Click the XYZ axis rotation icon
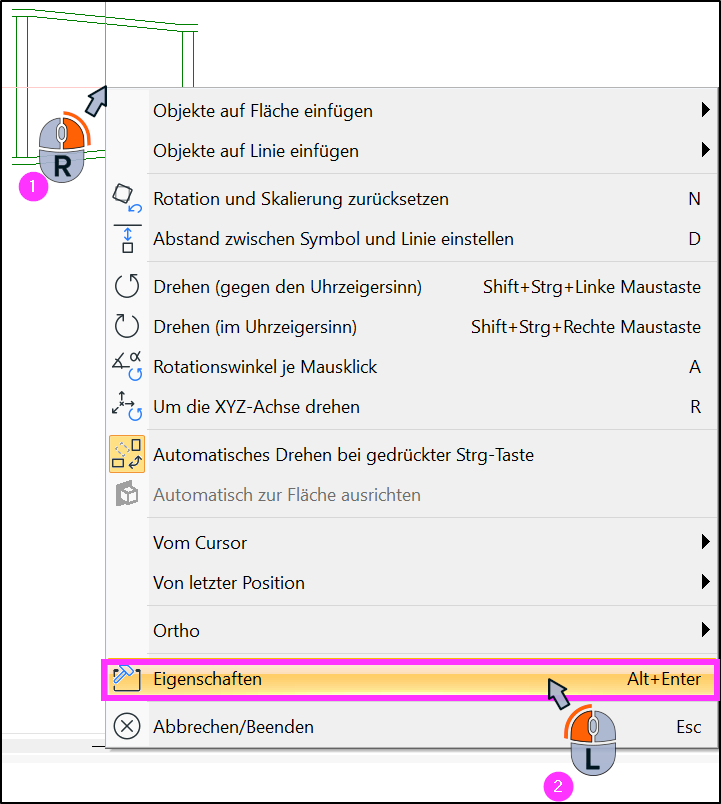 [x=127, y=406]
